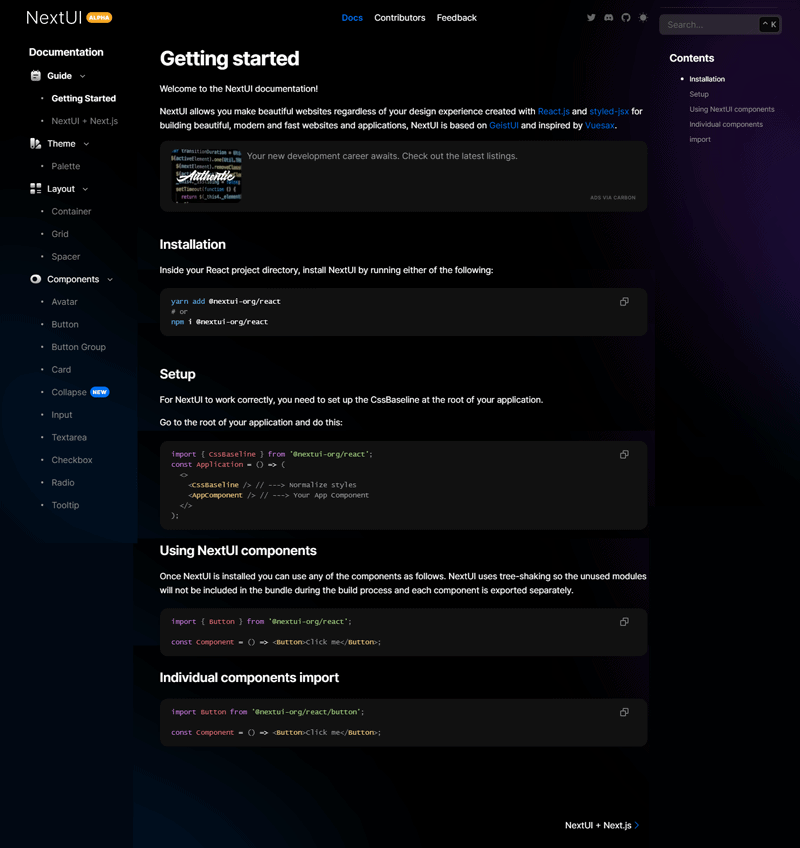The height and width of the screenshot is (848, 800).
Task: Open the Container page
Action: click(x=71, y=211)
